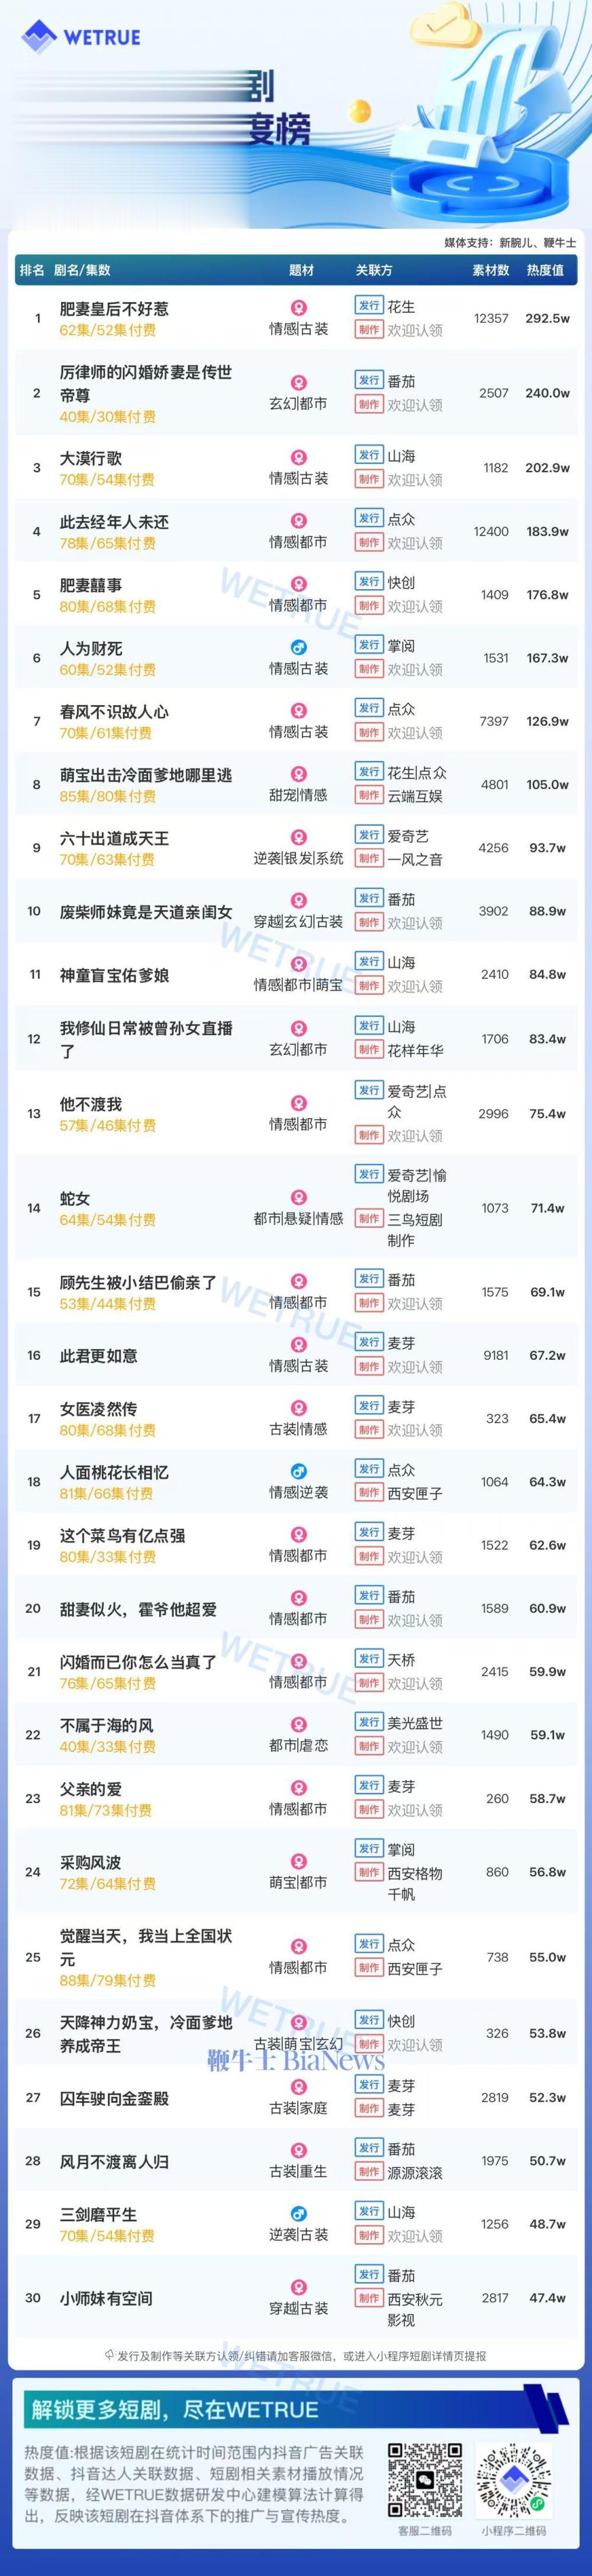Click the WETRUE logo icon at top
Viewport: 592px width, 2576px height.
pos(39,37)
